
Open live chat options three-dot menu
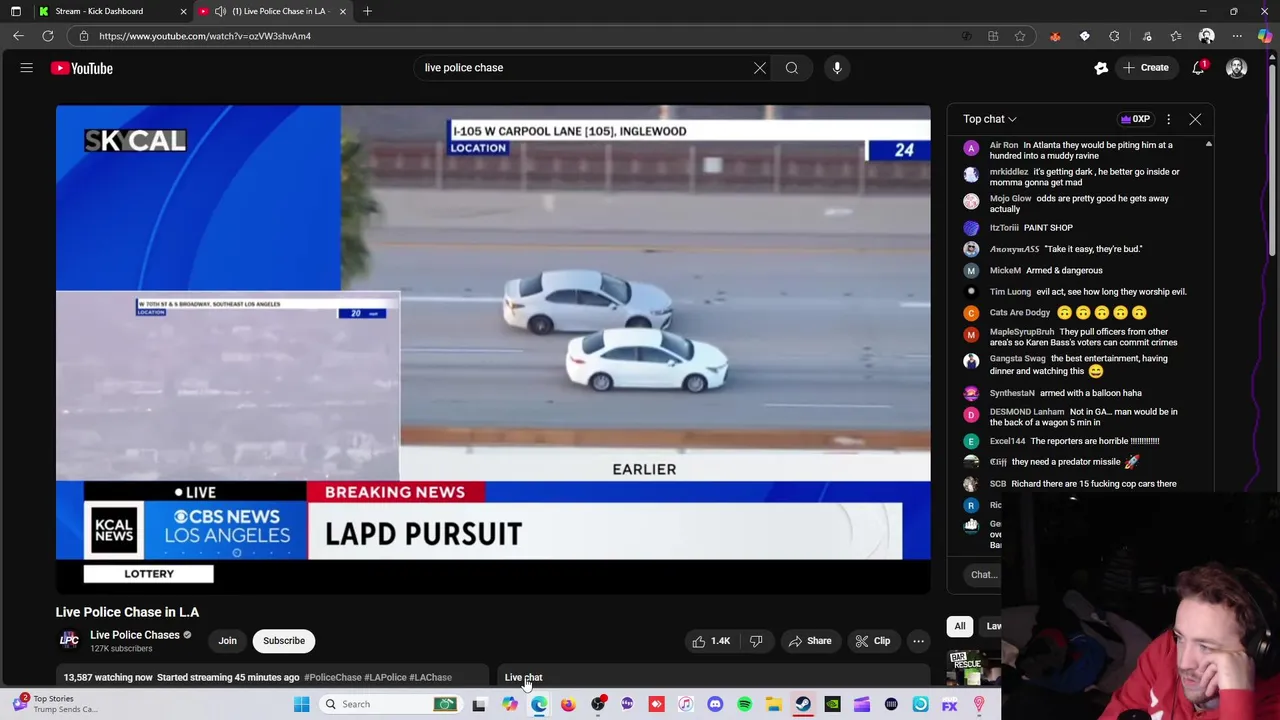[1168, 119]
